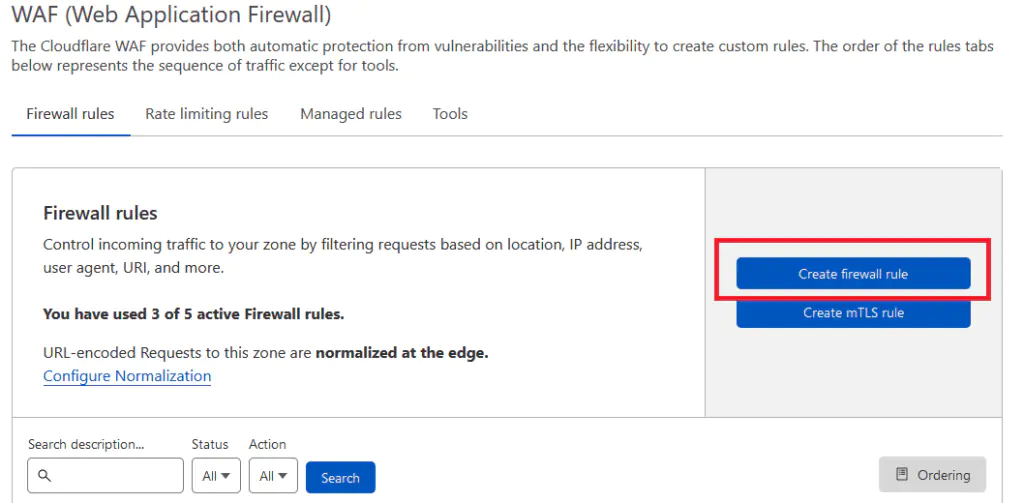This screenshot has height=503, width=1024.
Task: Click the Create firewall rule button
Action: click(852, 274)
